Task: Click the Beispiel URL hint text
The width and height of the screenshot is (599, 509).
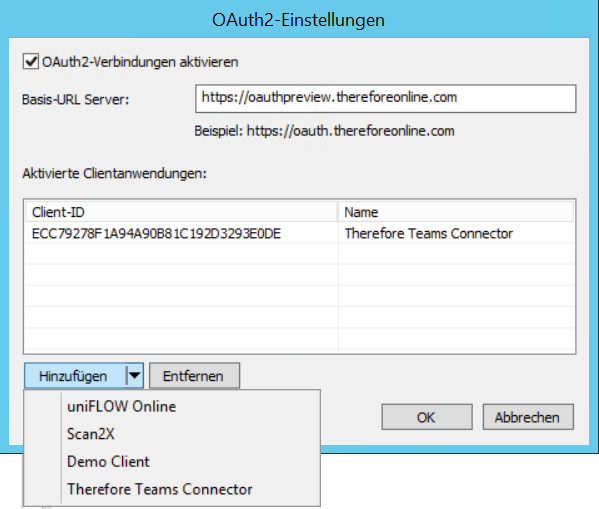Action: tap(324, 131)
